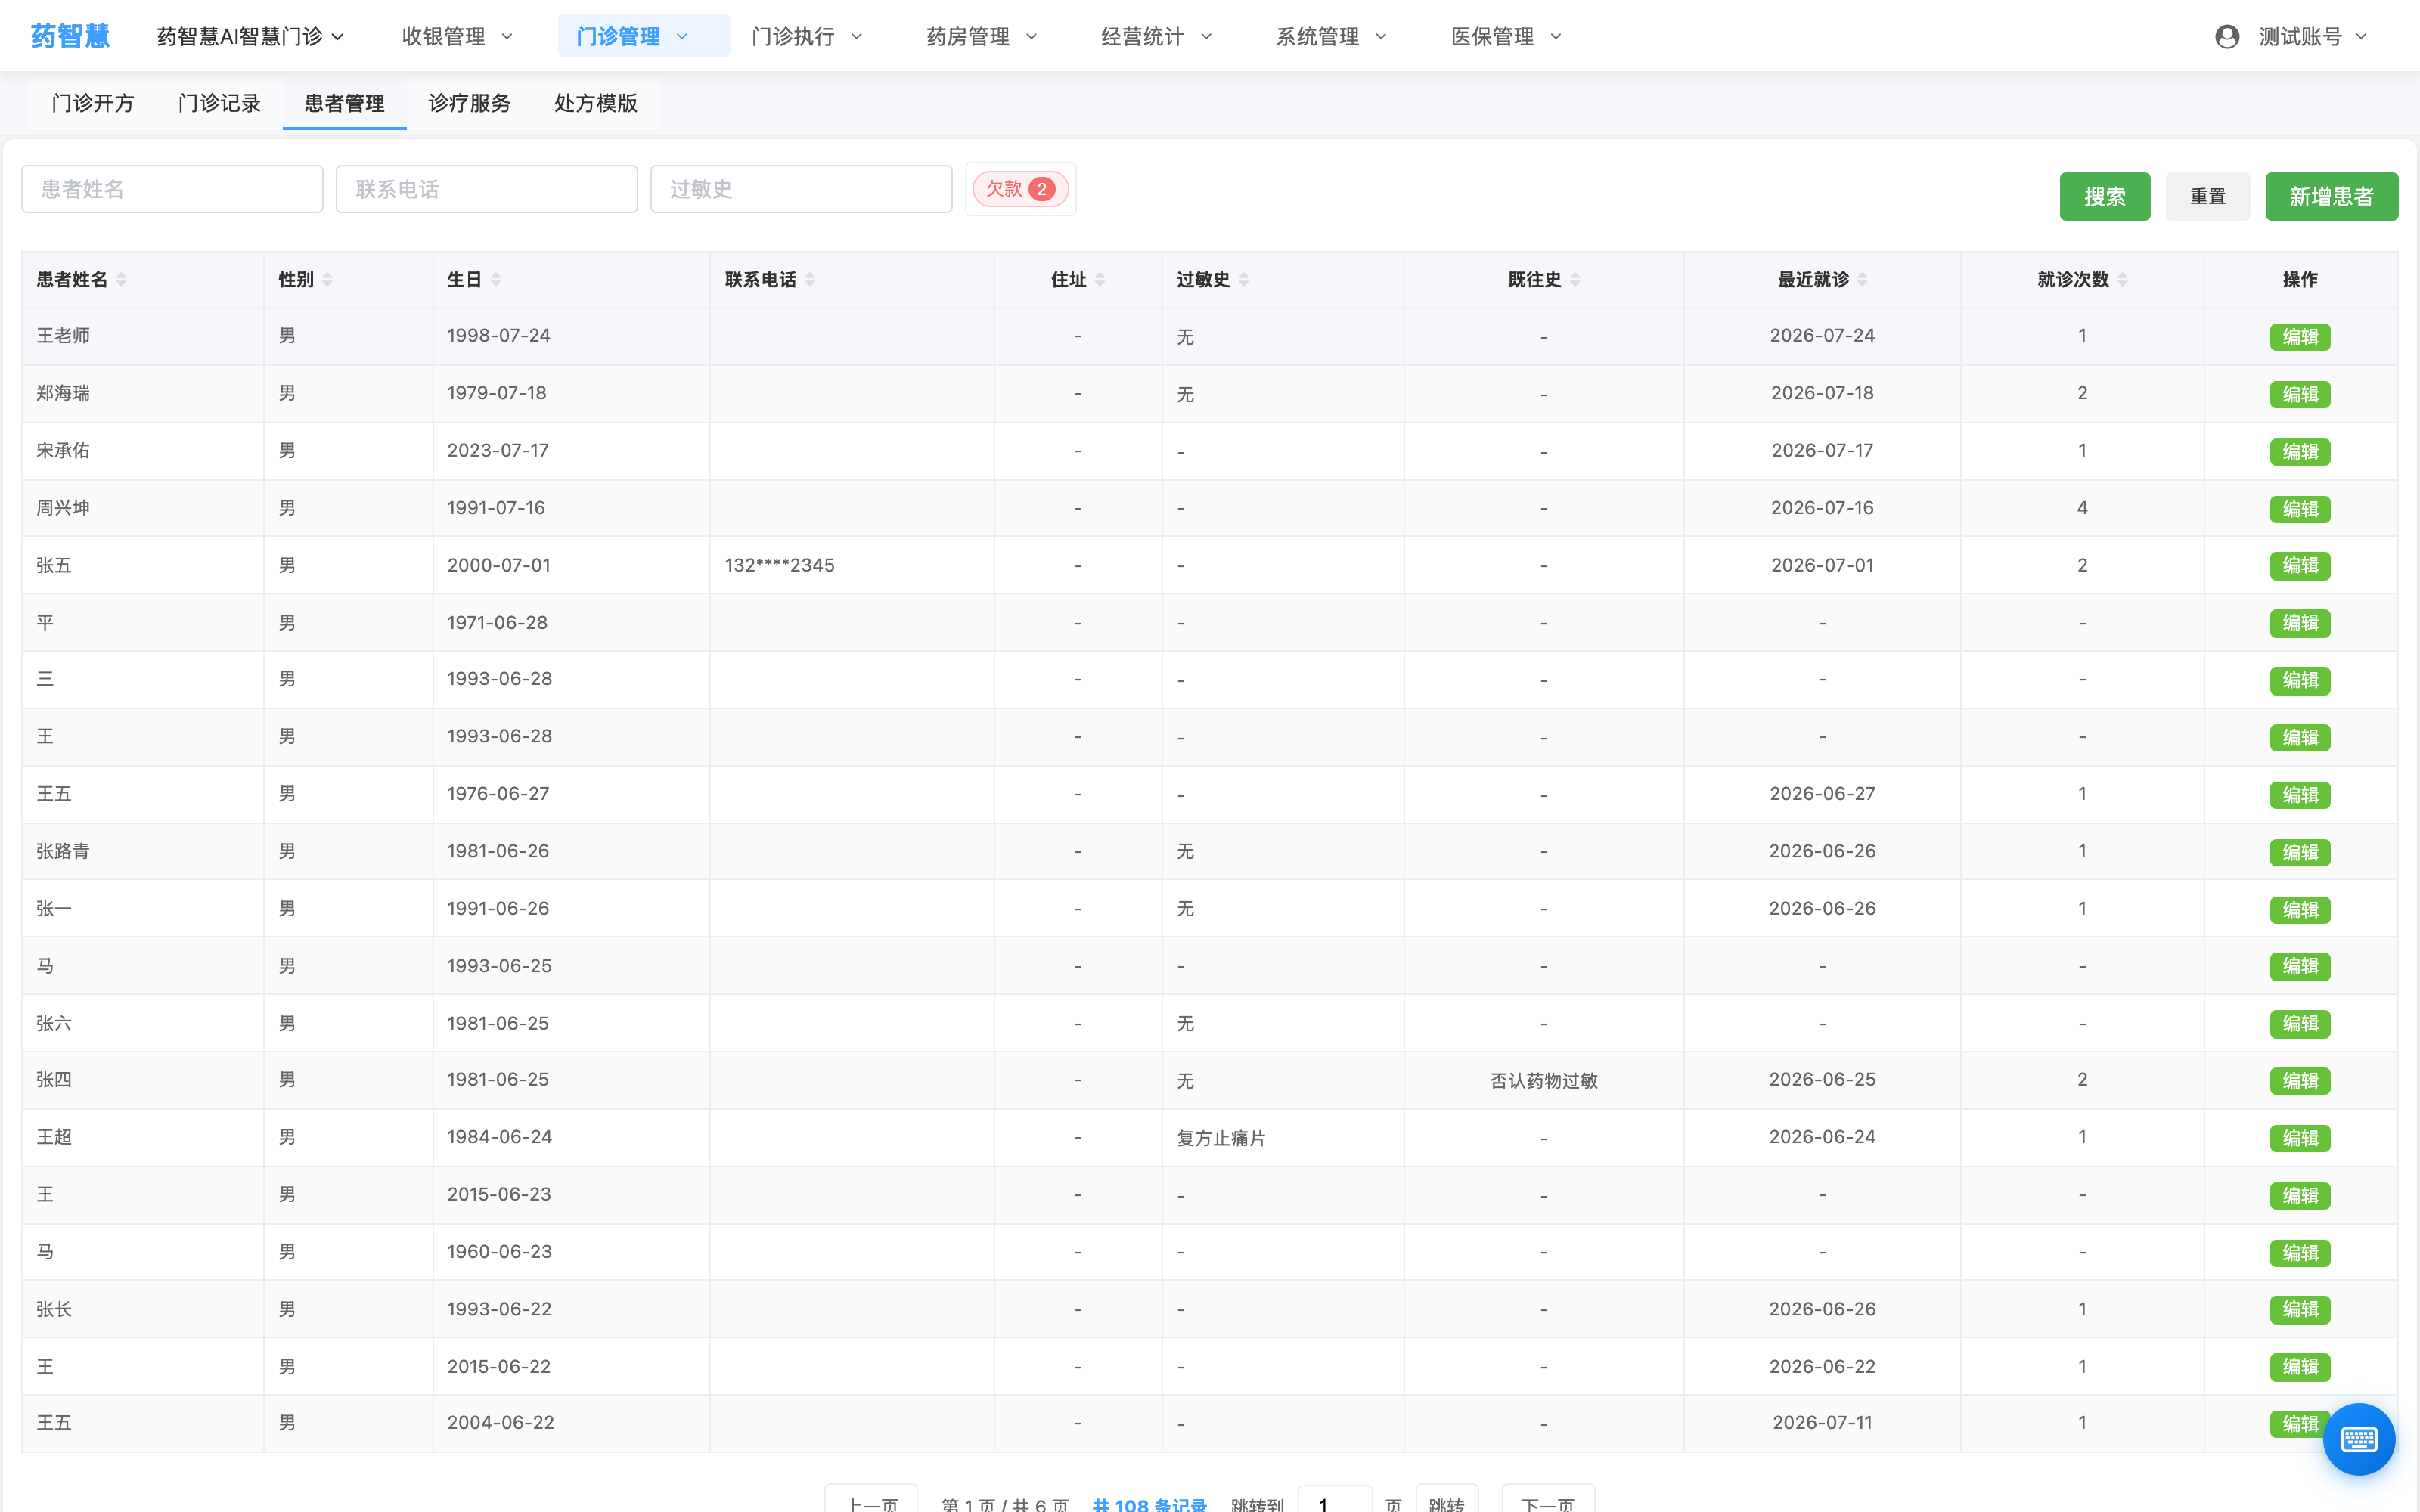Switch to the 门诊记录 tab
This screenshot has width=2420, height=1512.
(219, 103)
